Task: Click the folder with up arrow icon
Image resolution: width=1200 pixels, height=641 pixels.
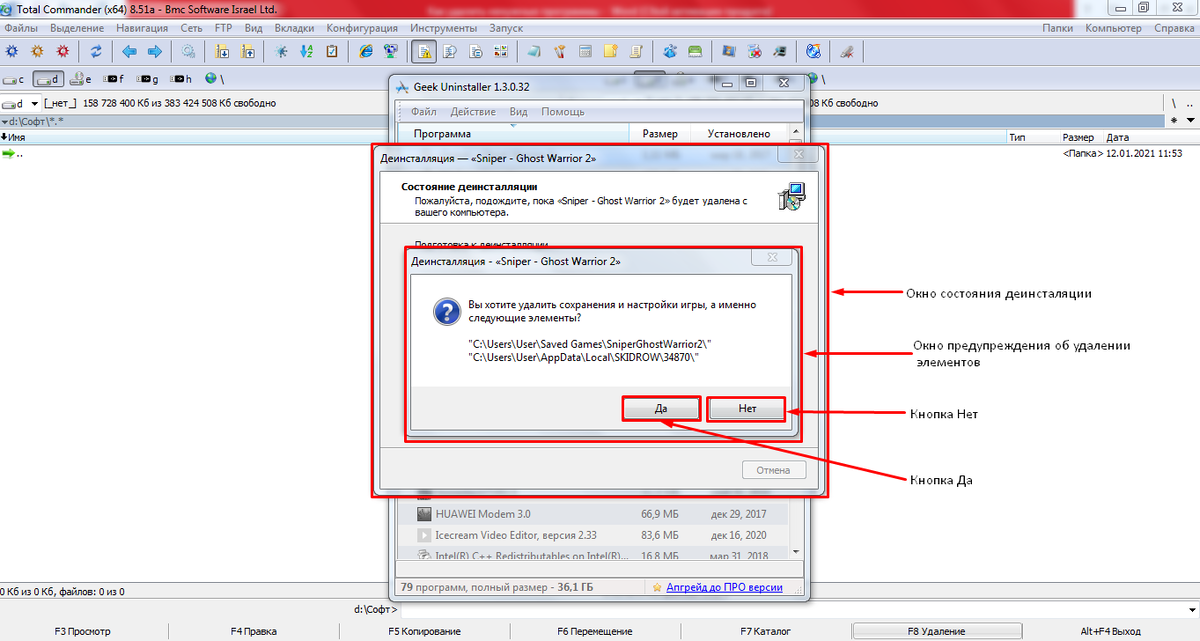Action: pos(247,51)
